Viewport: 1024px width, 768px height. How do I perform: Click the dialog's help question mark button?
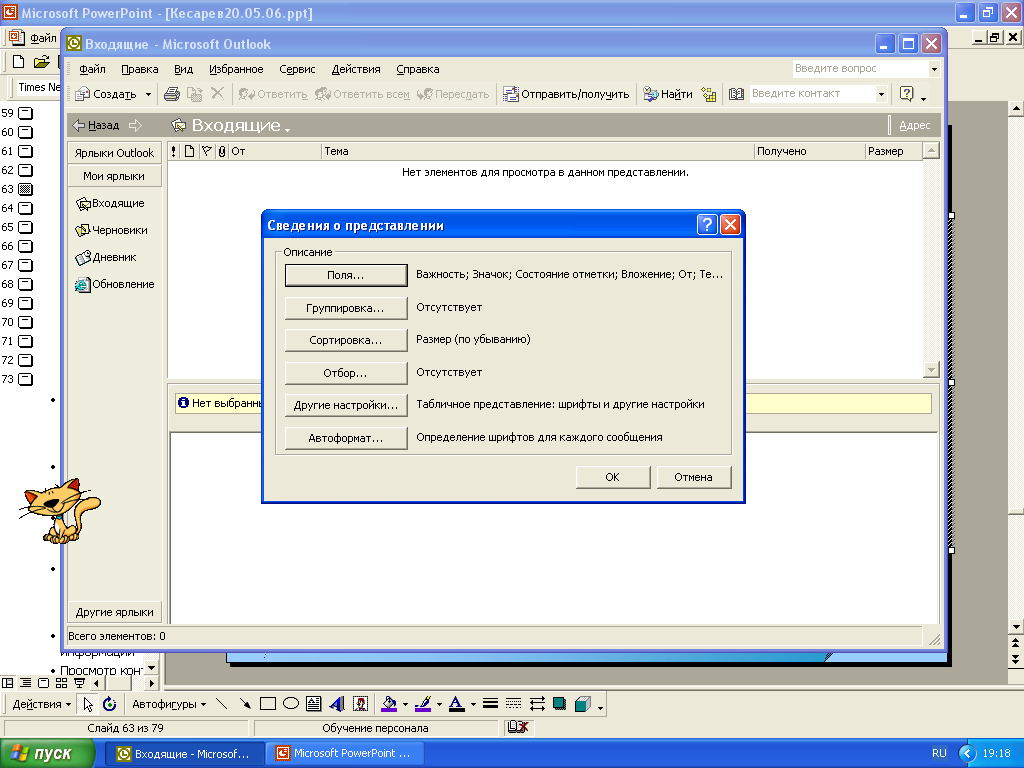pos(707,225)
